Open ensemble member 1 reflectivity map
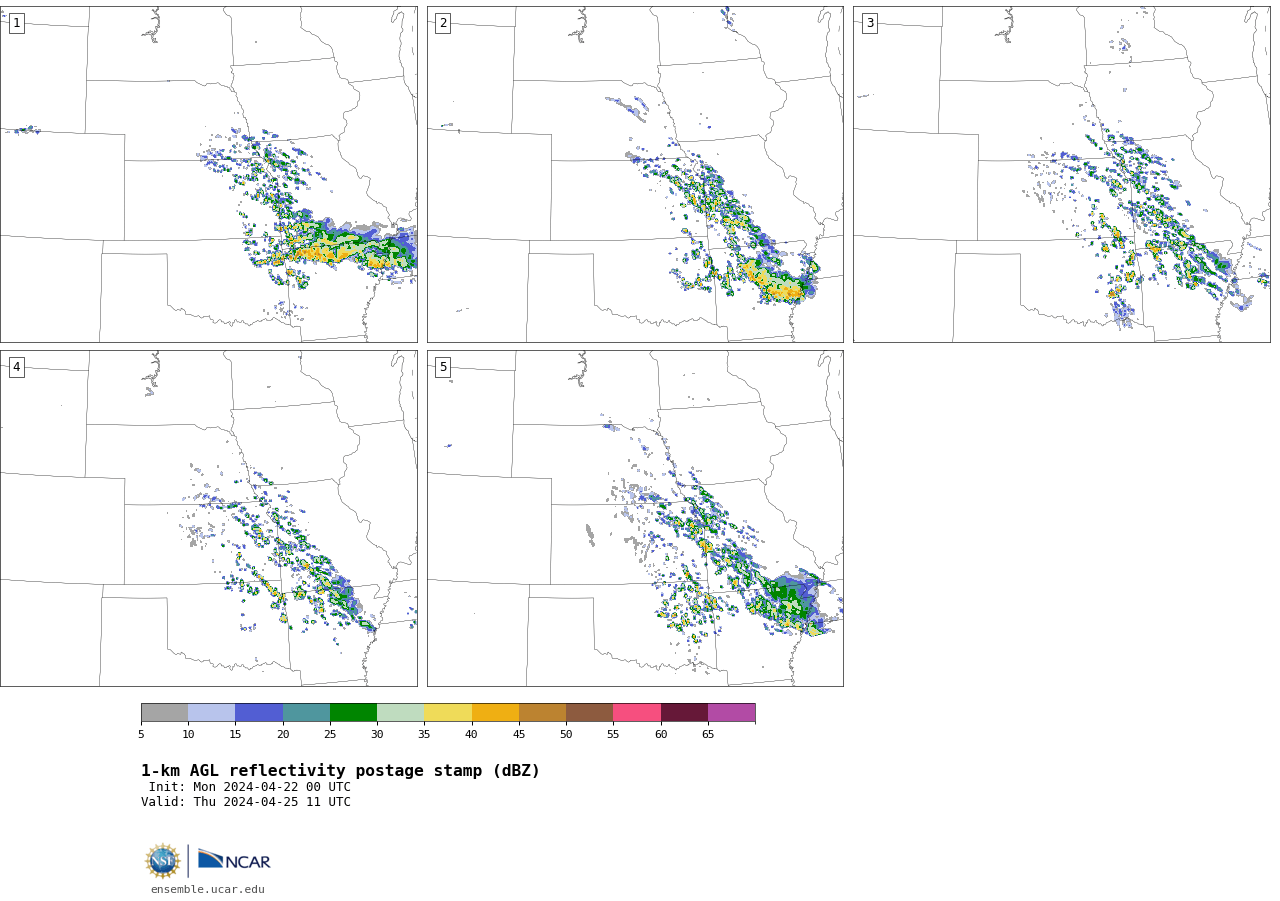The image size is (1280, 901). point(208,174)
